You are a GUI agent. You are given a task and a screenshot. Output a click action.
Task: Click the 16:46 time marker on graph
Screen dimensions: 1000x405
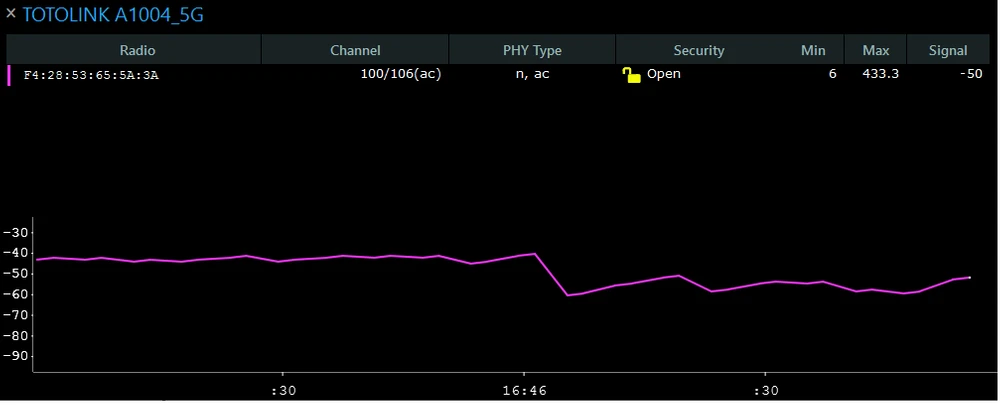coord(523,391)
